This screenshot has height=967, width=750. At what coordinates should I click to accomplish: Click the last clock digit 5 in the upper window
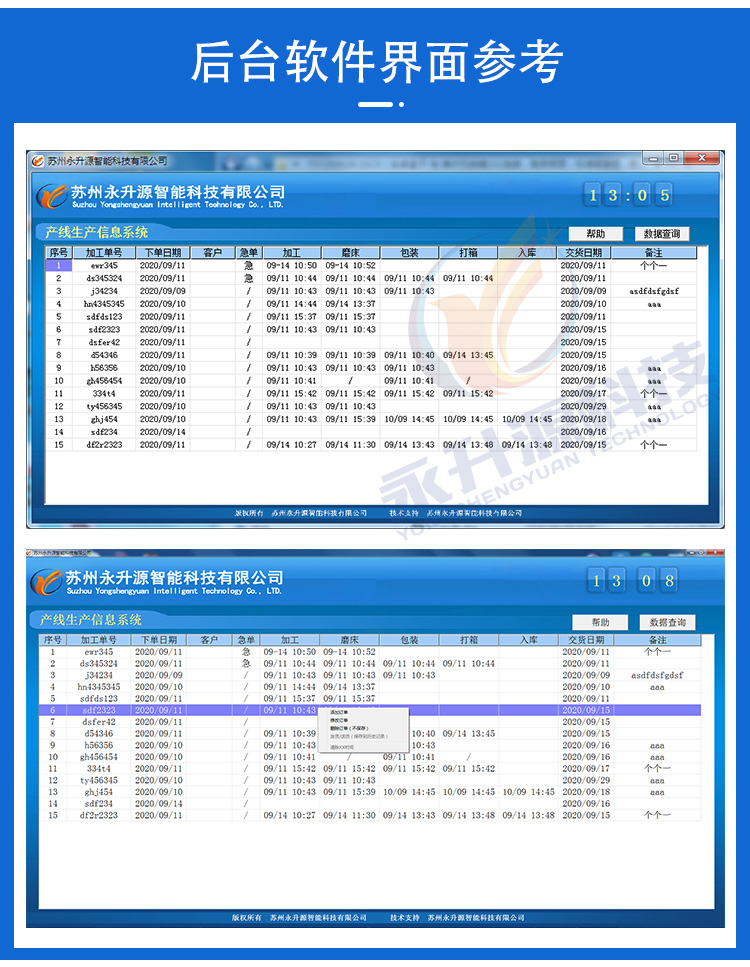(665, 195)
